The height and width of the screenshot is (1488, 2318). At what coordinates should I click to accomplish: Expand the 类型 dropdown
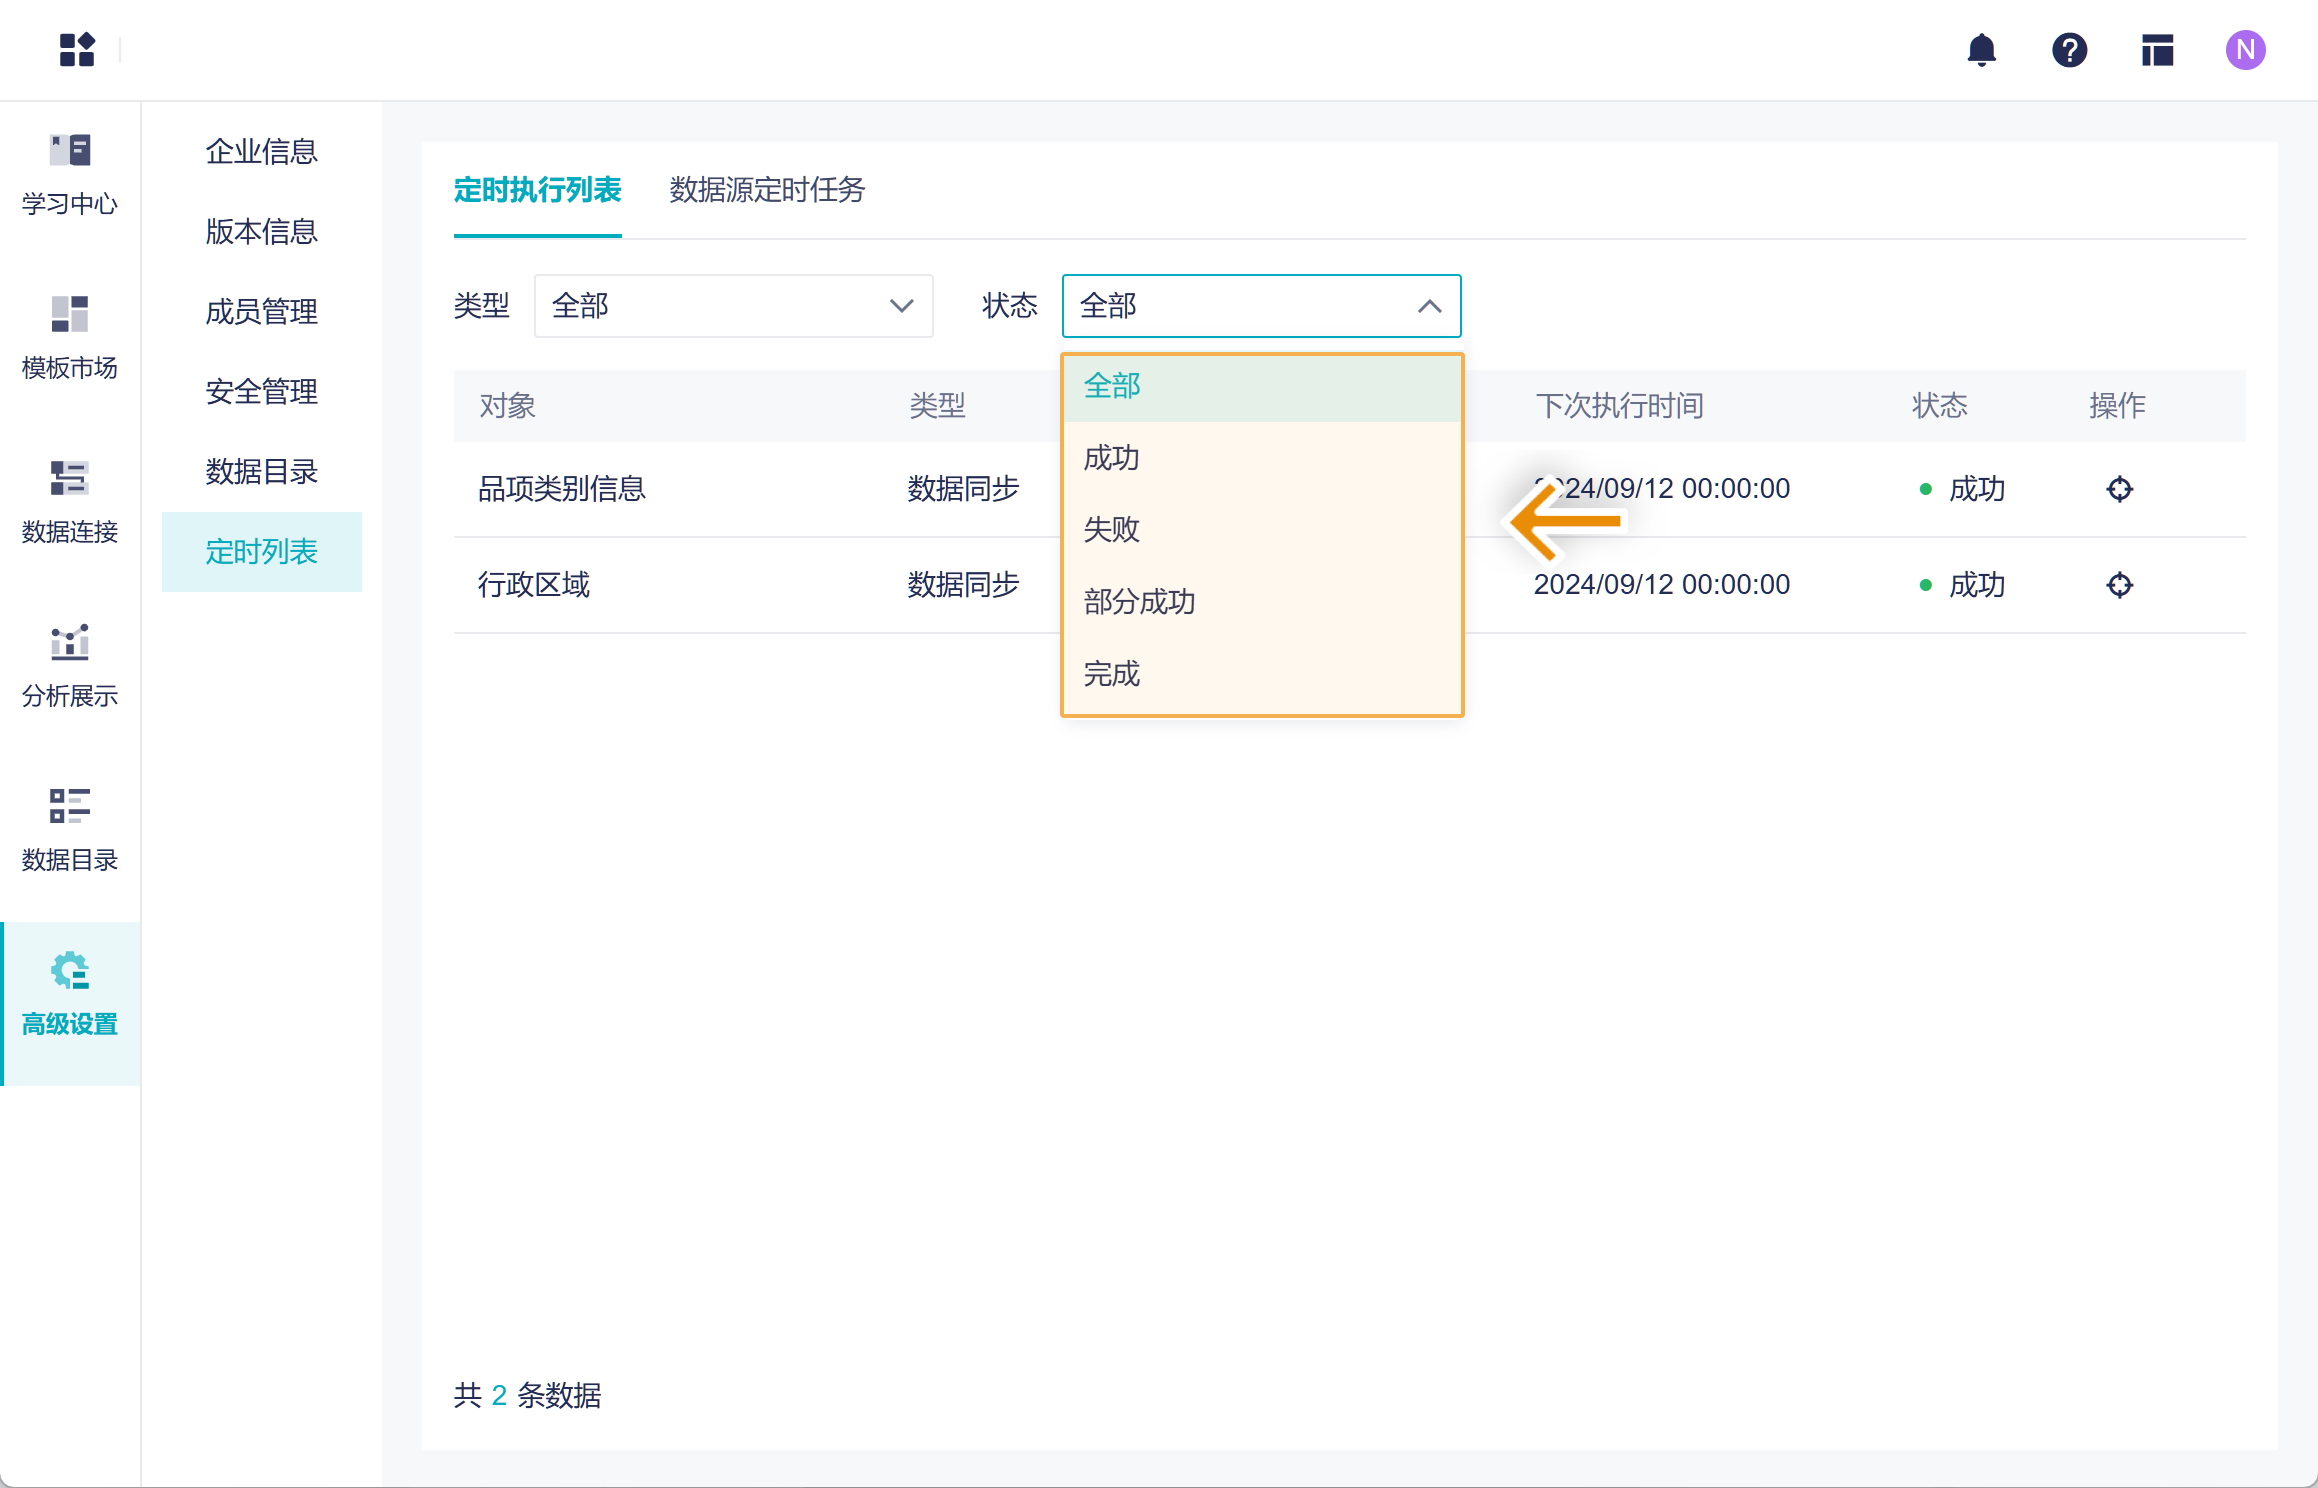pos(733,306)
